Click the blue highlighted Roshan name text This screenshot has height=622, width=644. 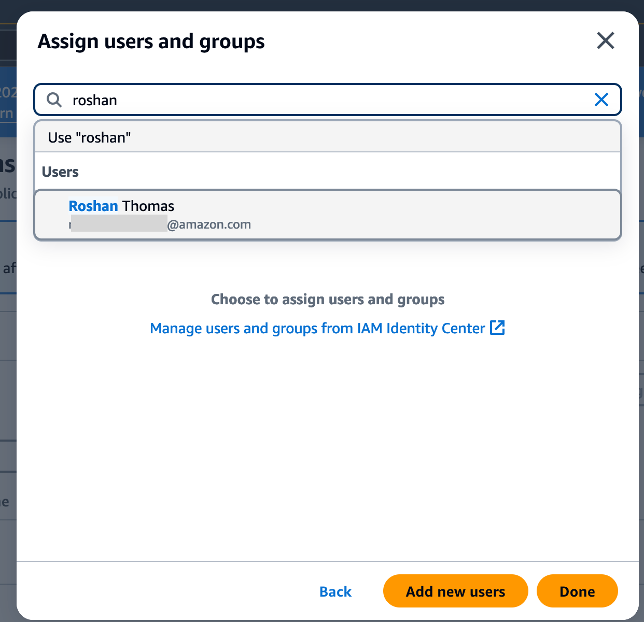pos(93,206)
